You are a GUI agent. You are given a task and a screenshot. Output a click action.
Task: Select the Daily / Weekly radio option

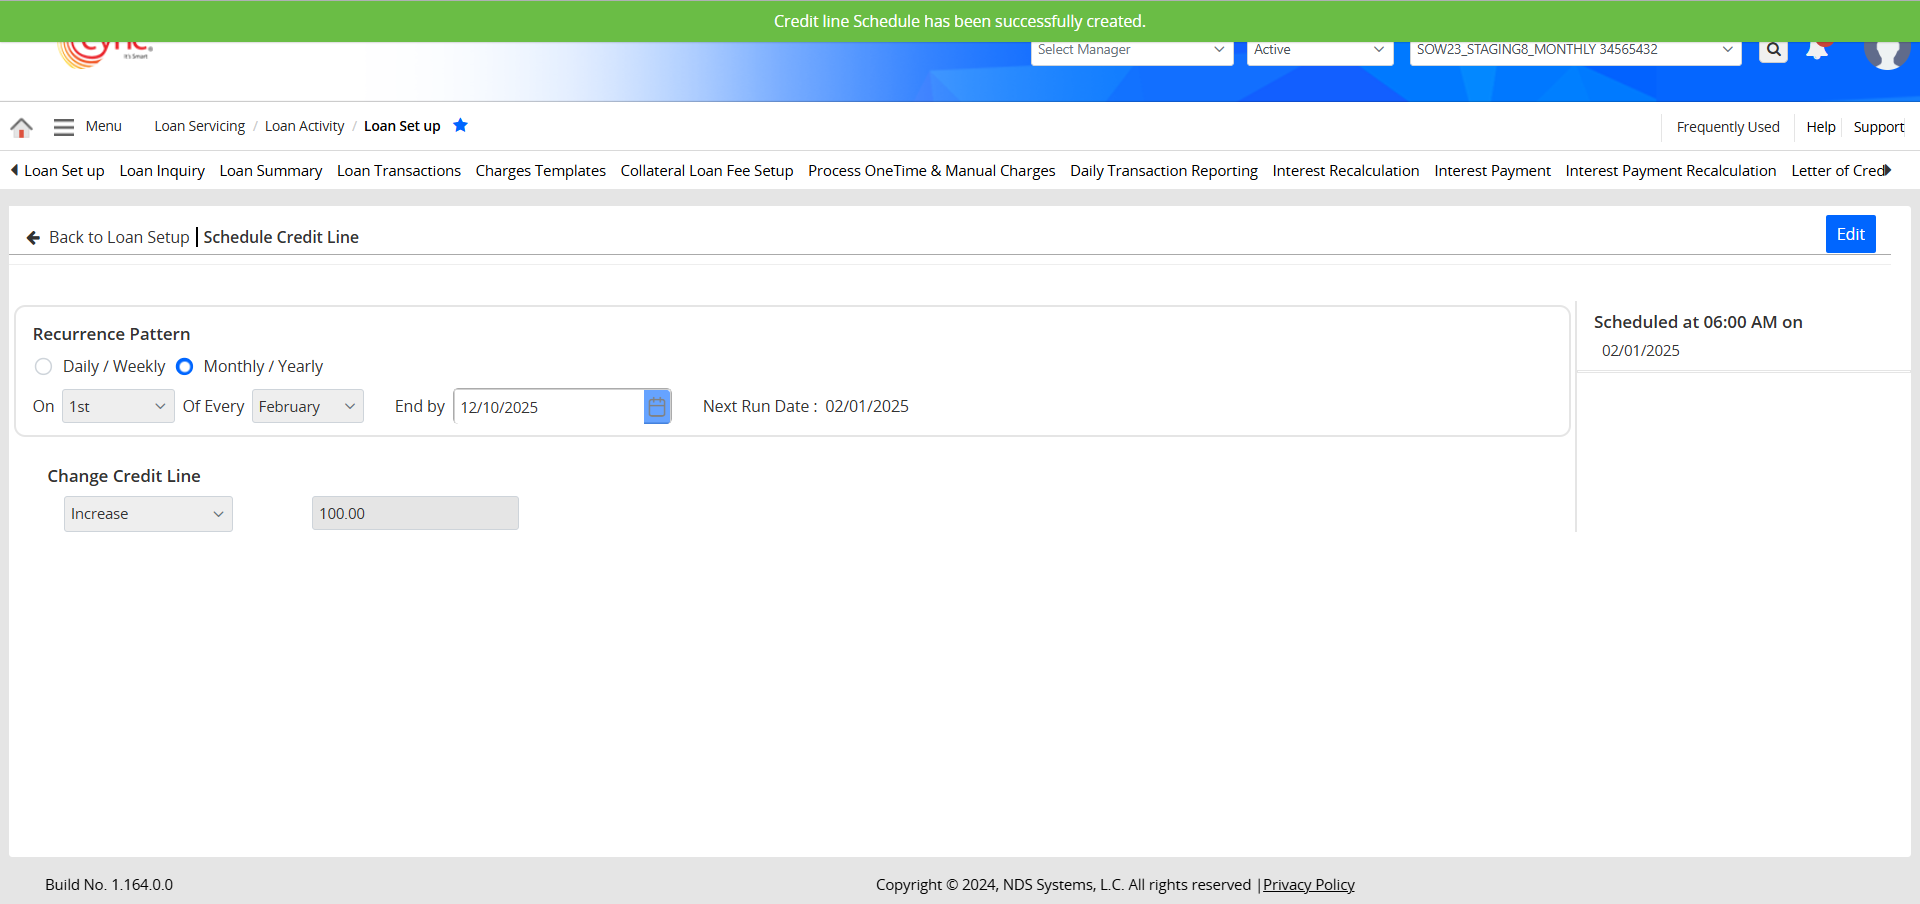[43, 367]
